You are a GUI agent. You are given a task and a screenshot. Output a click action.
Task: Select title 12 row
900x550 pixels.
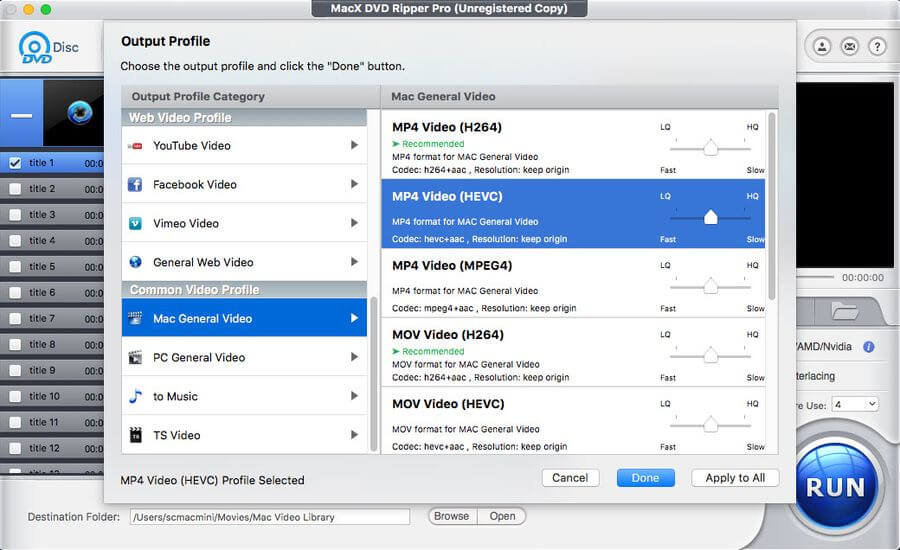point(52,448)
